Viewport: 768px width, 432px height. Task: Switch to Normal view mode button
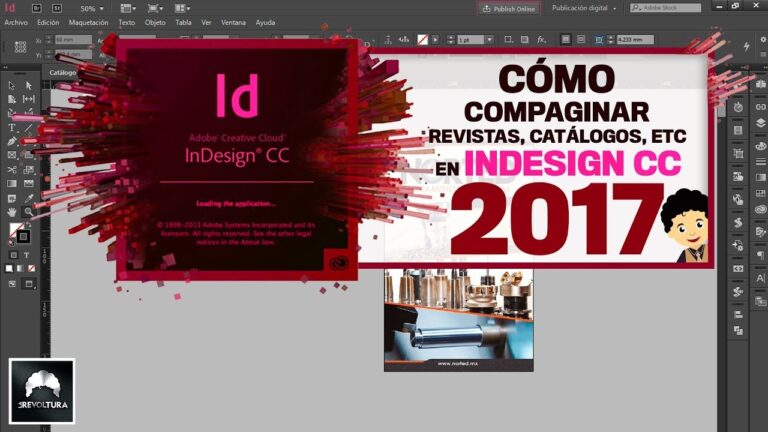click(x=12, y=284)
